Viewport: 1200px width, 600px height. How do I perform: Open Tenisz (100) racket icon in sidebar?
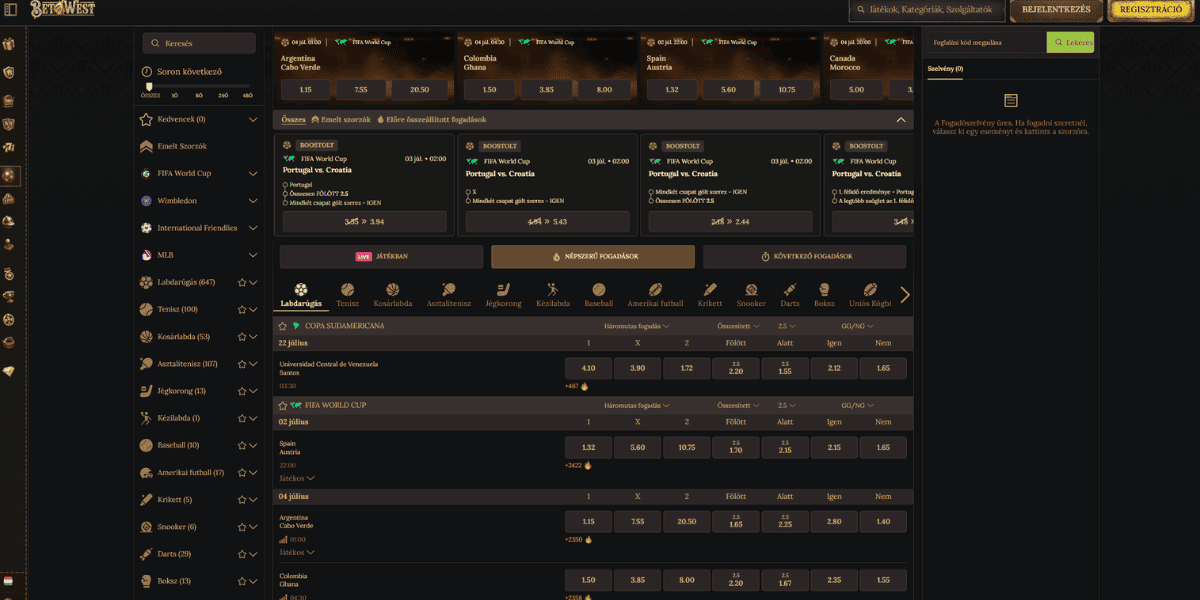point(147,309)
